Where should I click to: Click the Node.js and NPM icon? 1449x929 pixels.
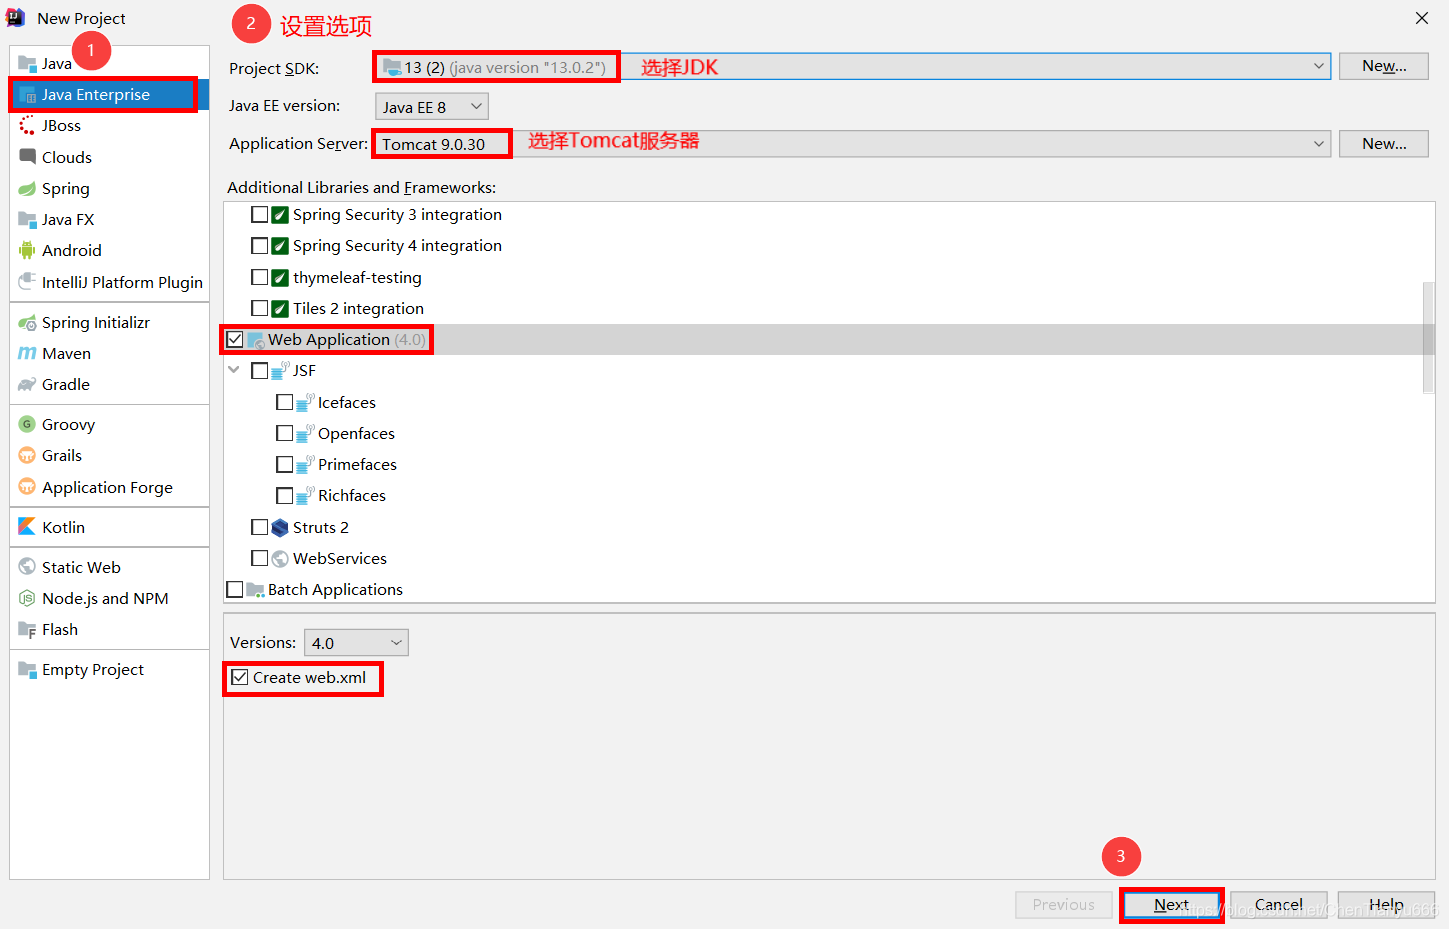click(27, 598)
